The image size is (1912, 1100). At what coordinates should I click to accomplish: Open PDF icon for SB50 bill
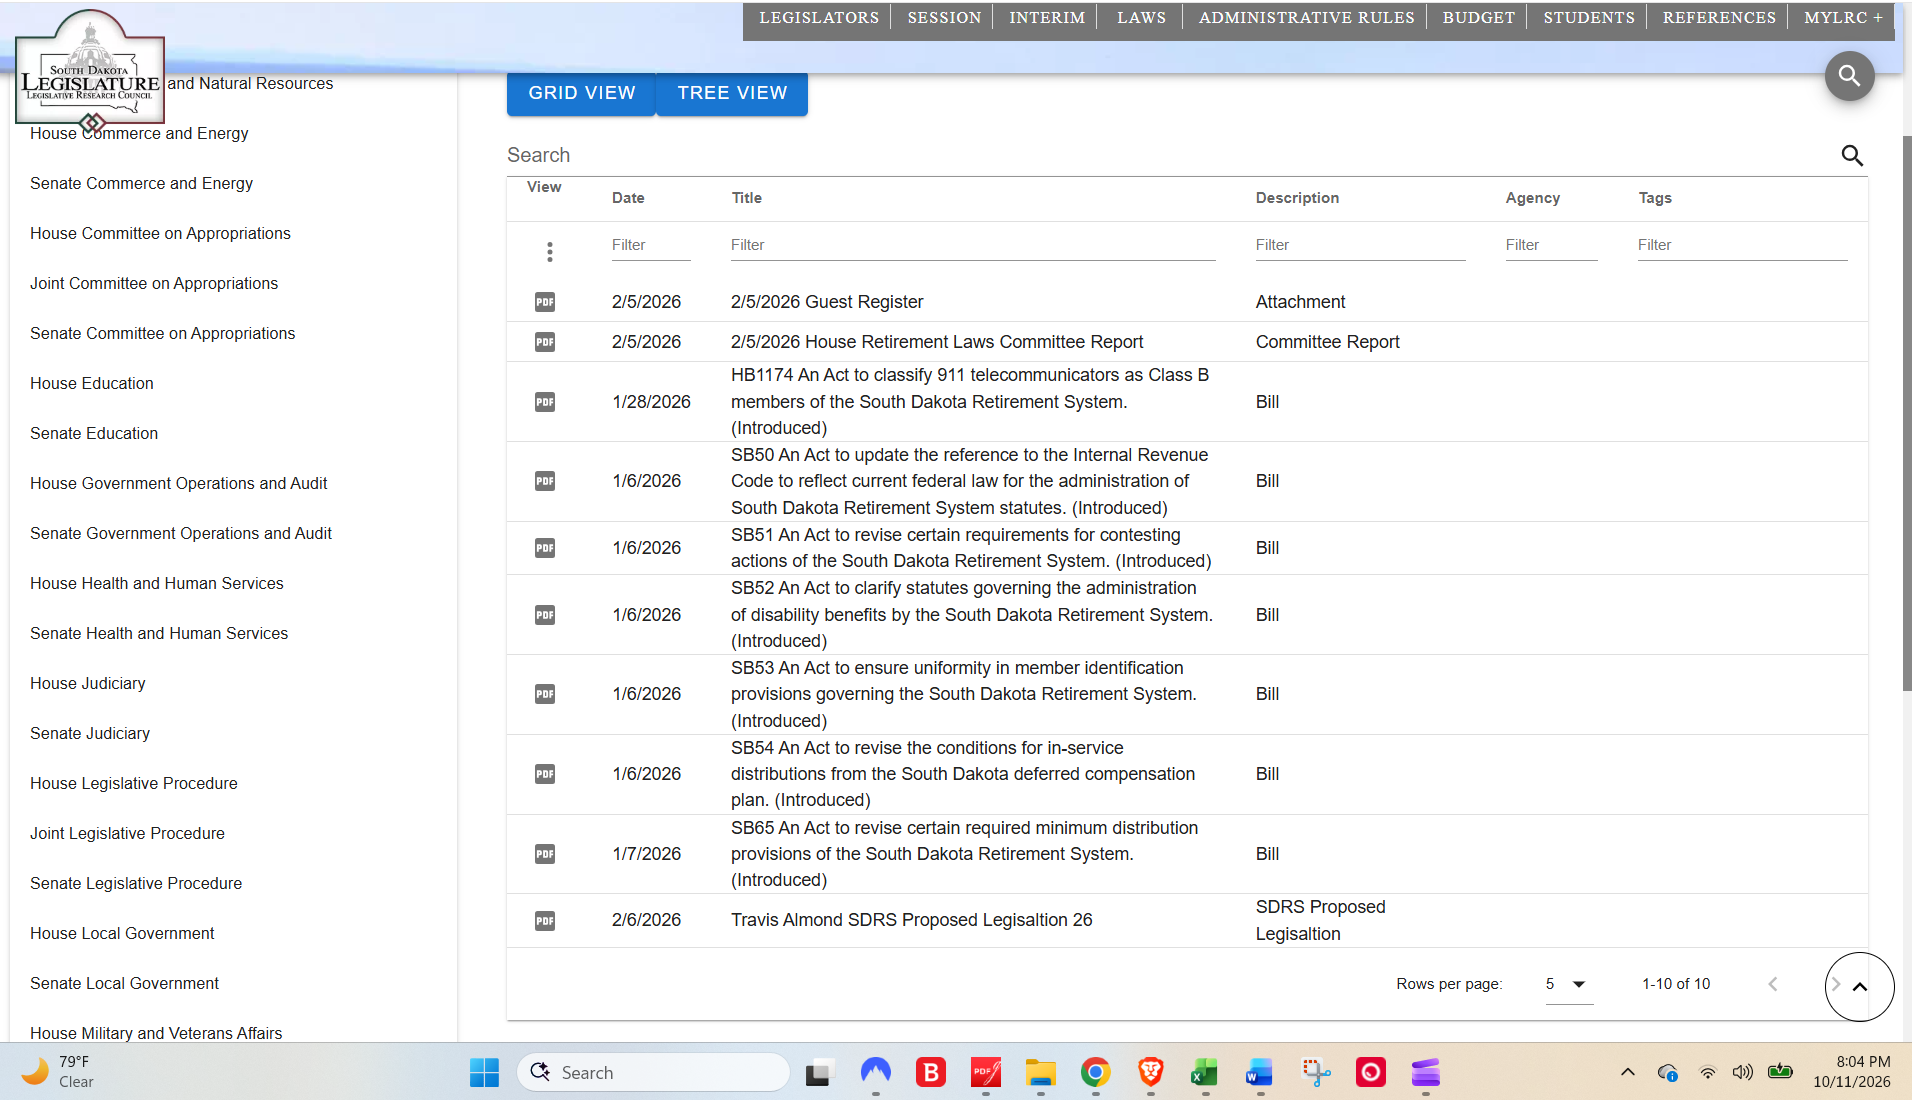pos(545,481)
